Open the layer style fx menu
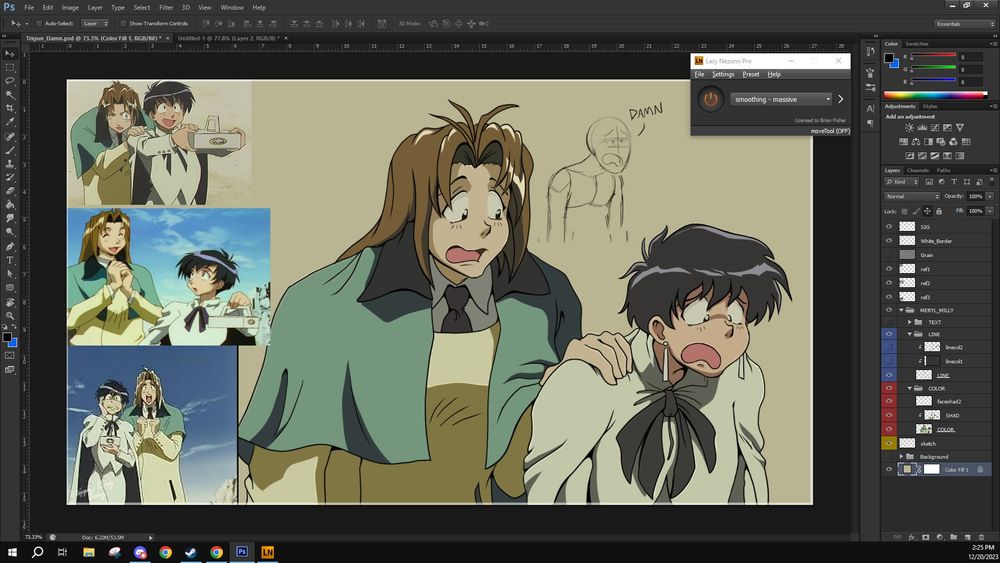The width and height of the screenshot is (1000, 563). click(912, 537)
